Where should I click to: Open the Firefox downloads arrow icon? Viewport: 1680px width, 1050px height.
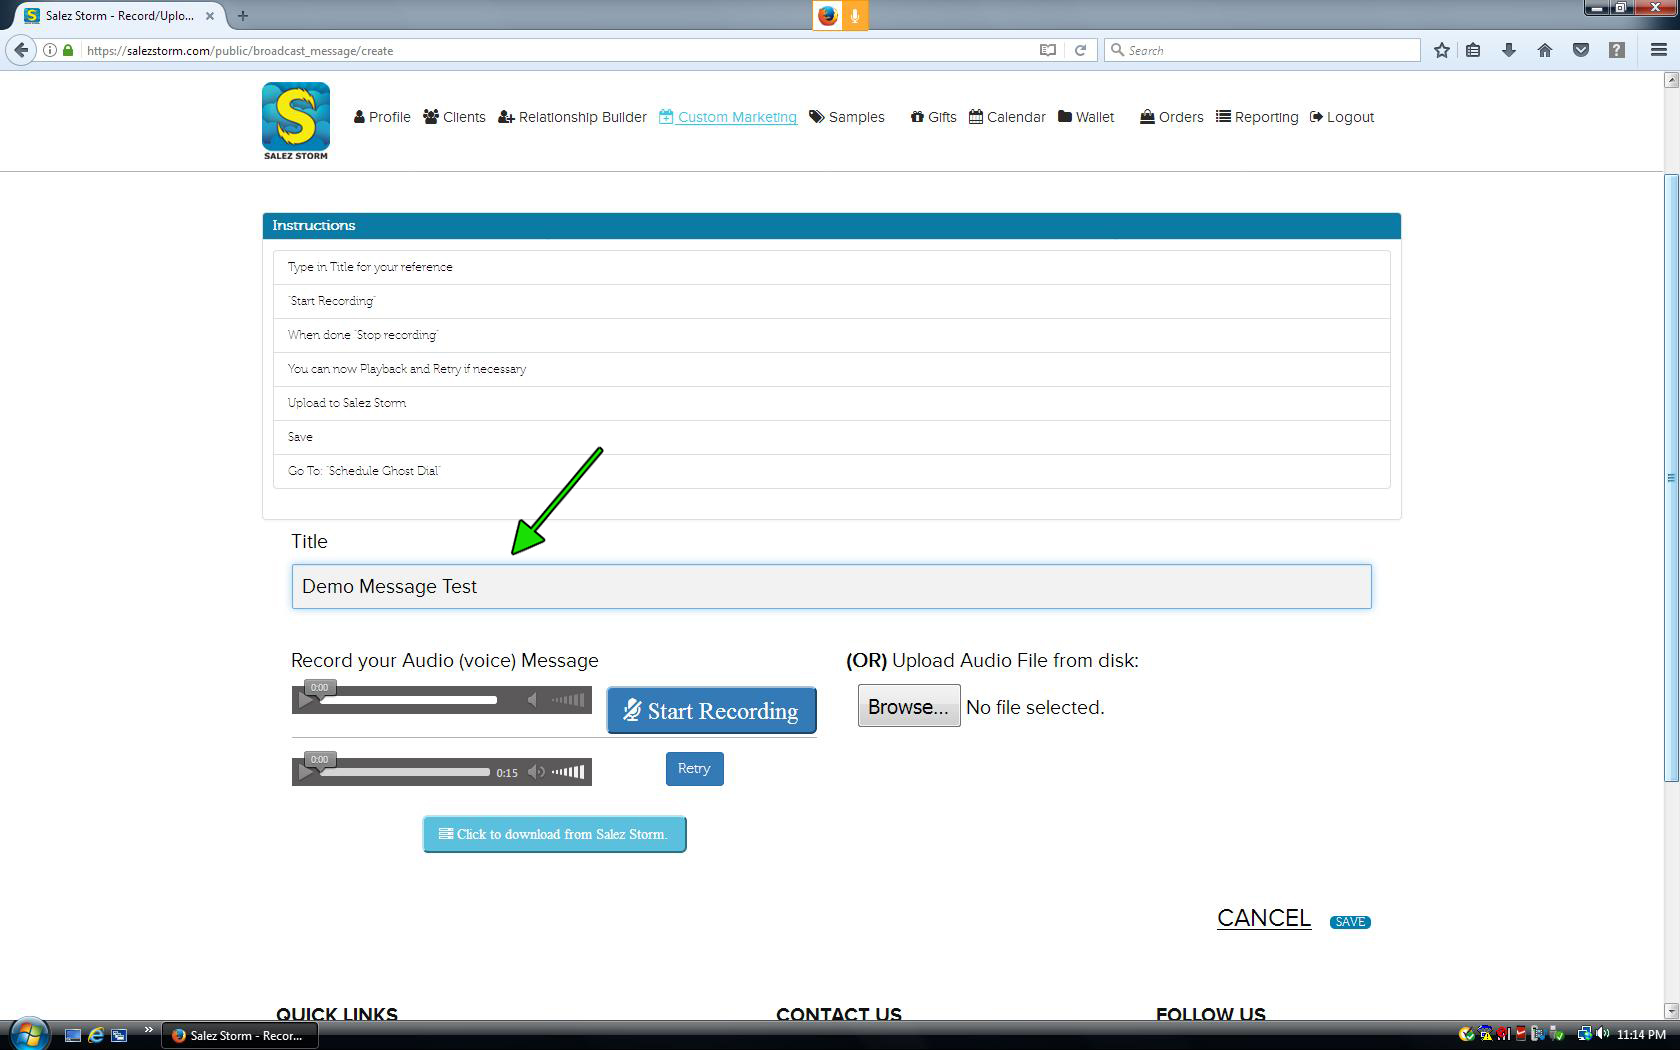[x=1508, y=50]
